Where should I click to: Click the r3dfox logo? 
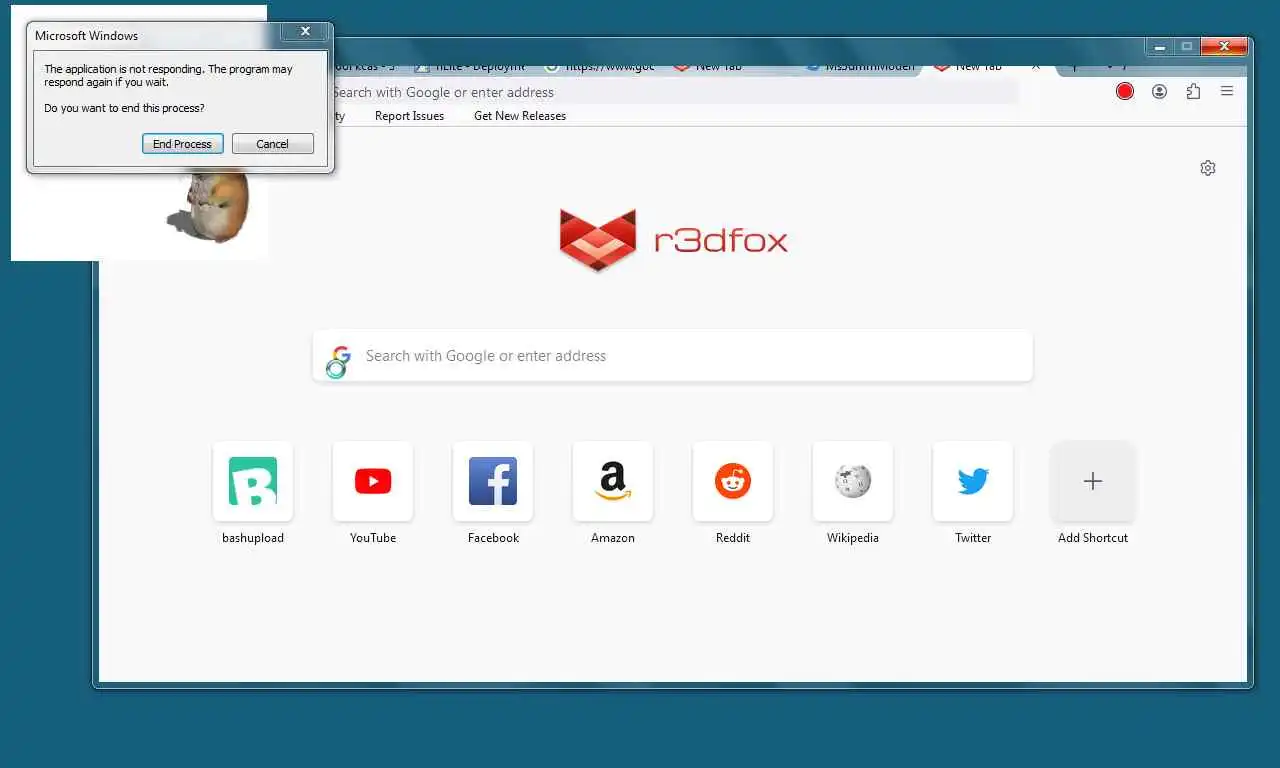674,240
